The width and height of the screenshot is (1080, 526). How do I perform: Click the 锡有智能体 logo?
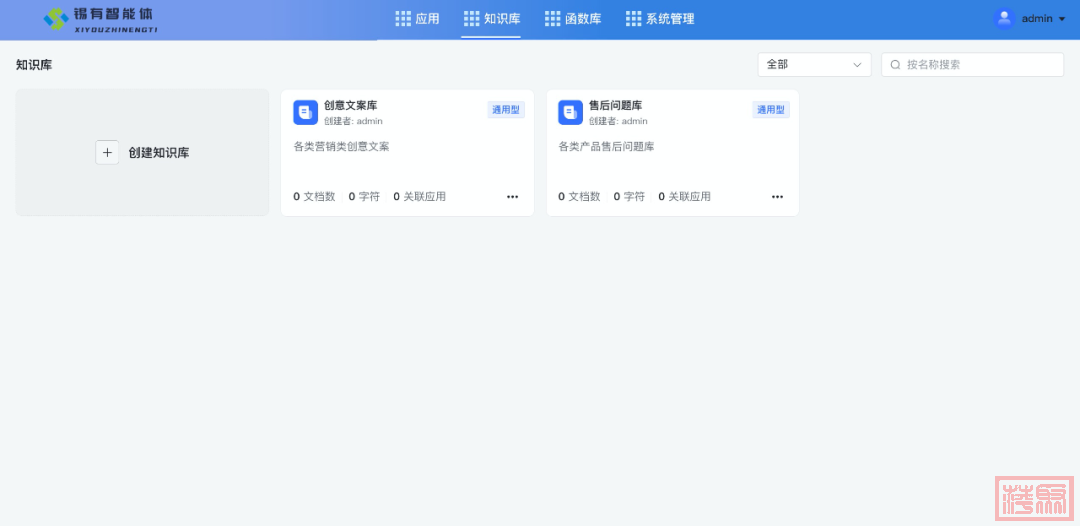pos(100,19)
